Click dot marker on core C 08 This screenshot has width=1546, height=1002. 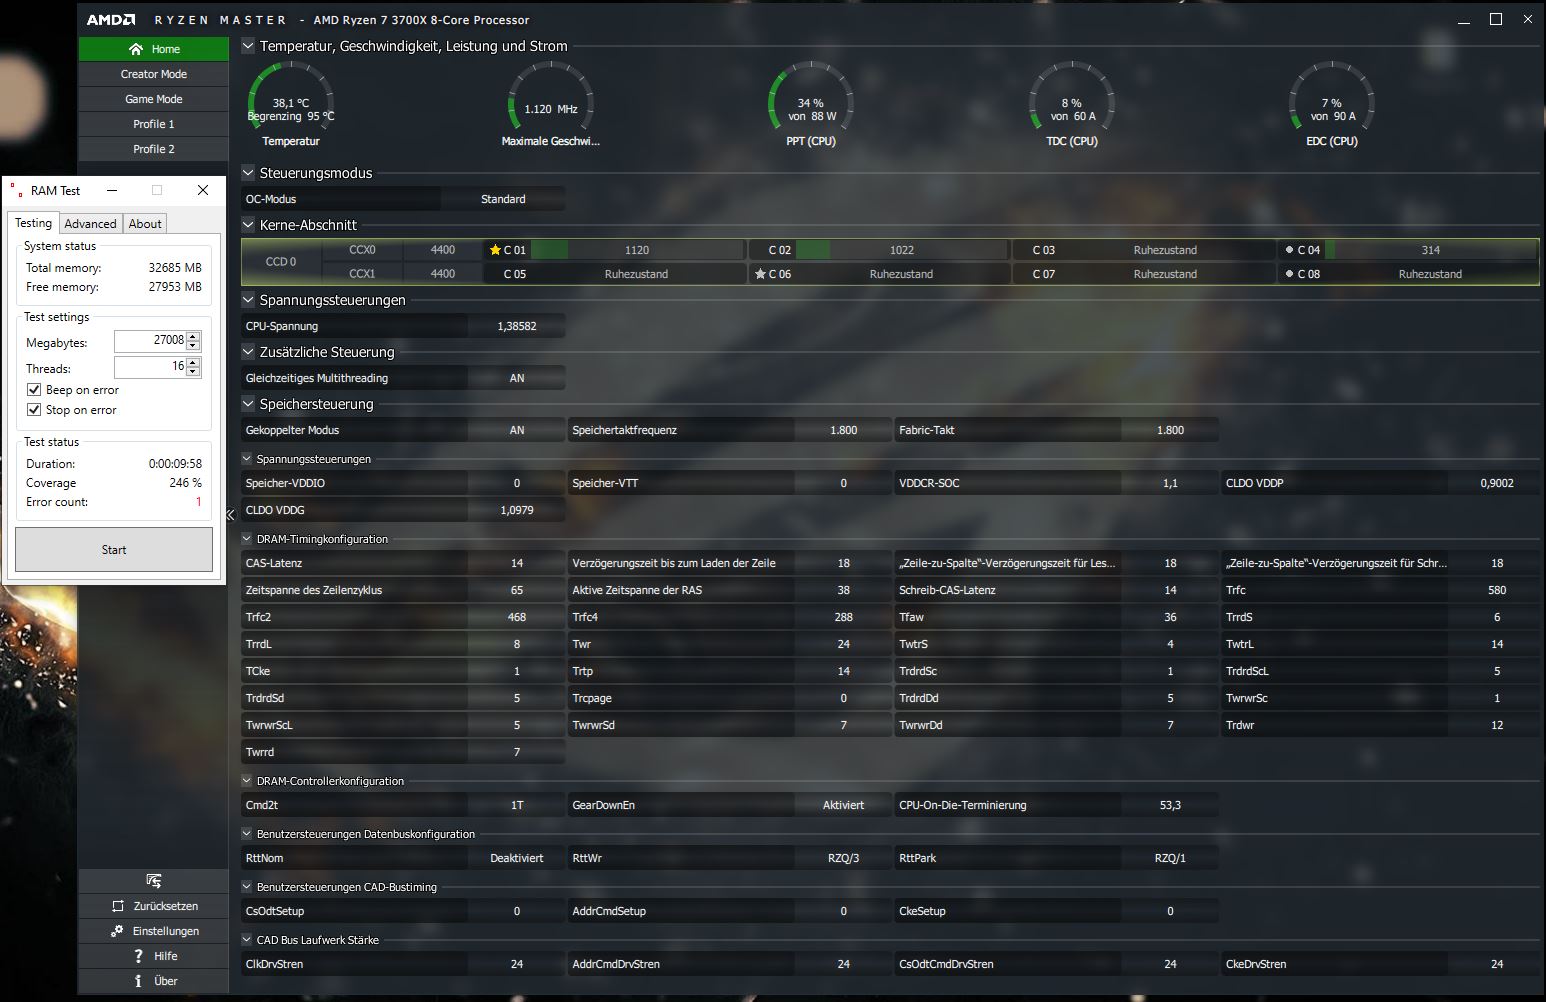1289,274
